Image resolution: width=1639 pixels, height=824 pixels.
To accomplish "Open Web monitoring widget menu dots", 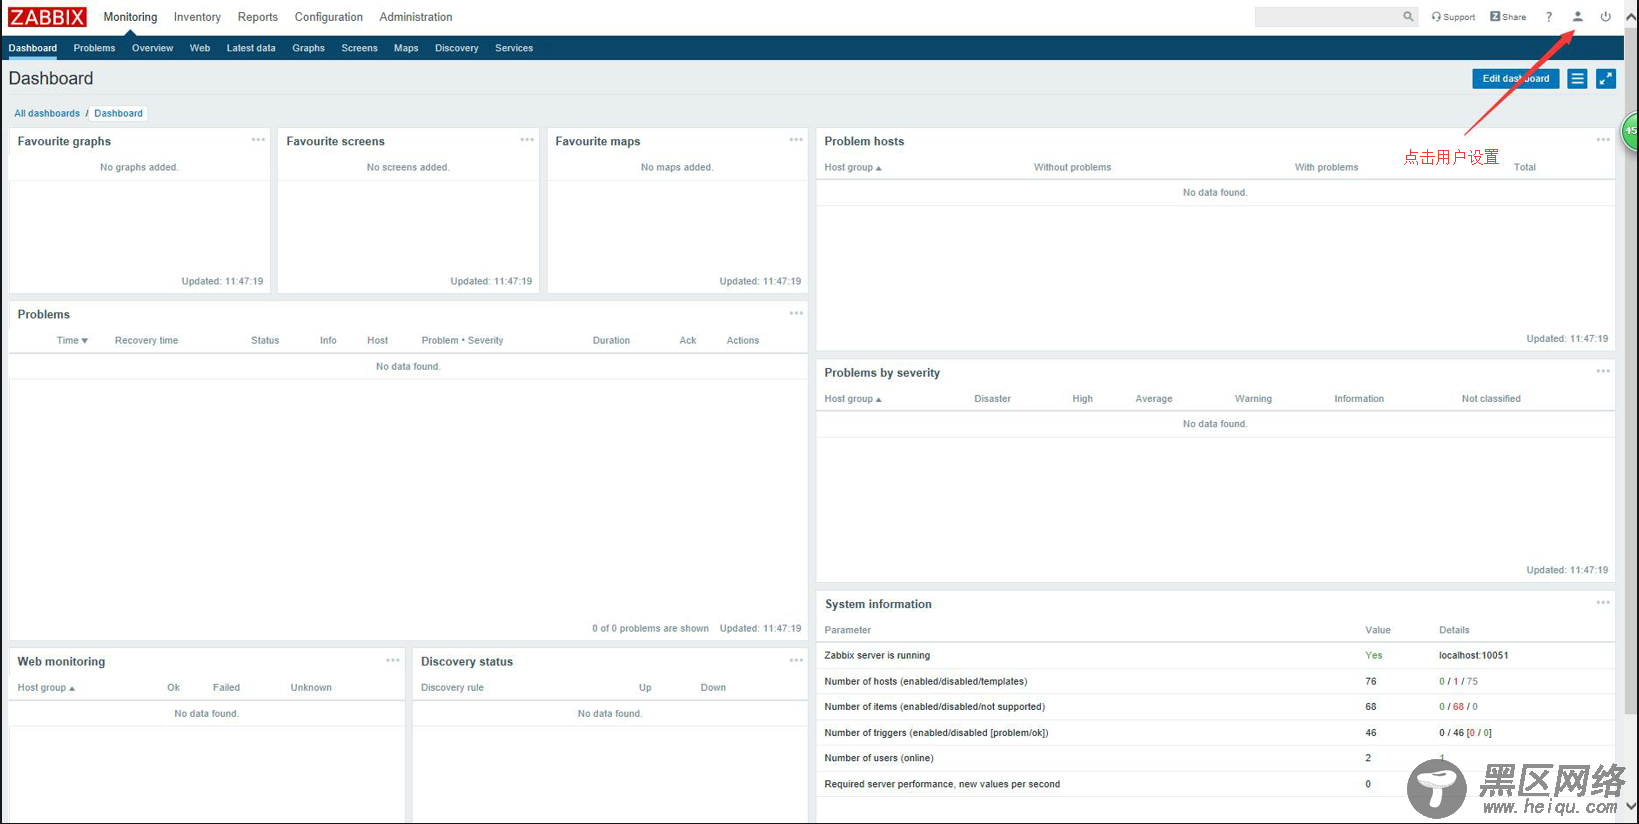I will (393, 660).
